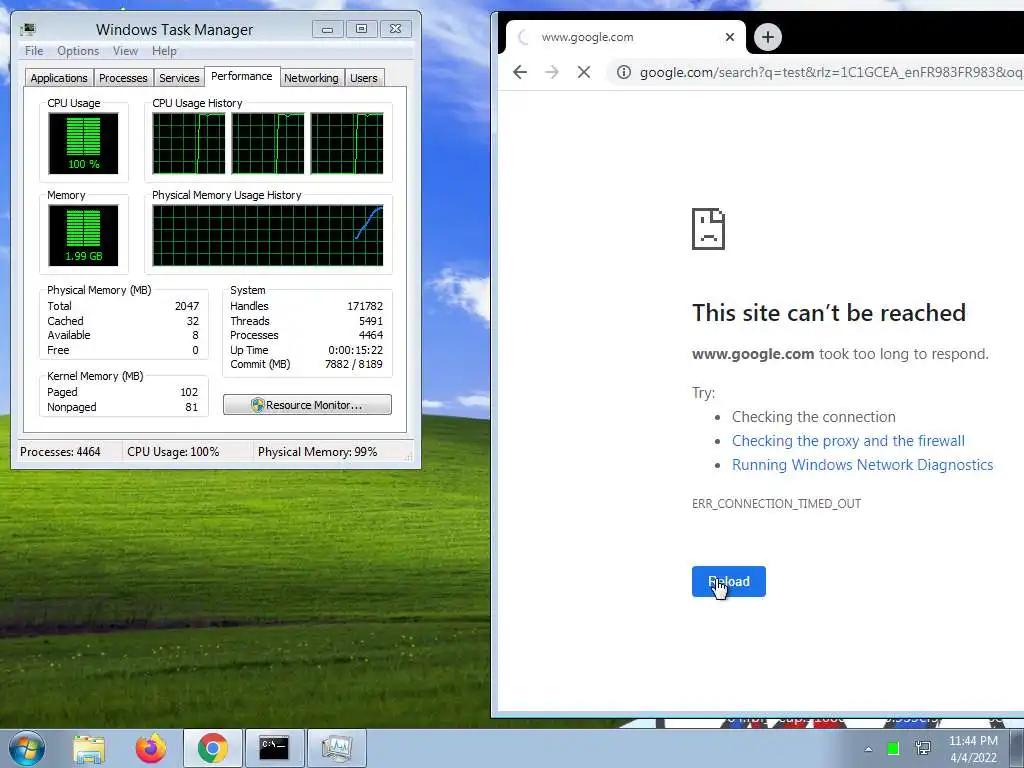Launch Firefox from the taskbar
This screenshot has width=1024, height=768.
tap(151, 748)
